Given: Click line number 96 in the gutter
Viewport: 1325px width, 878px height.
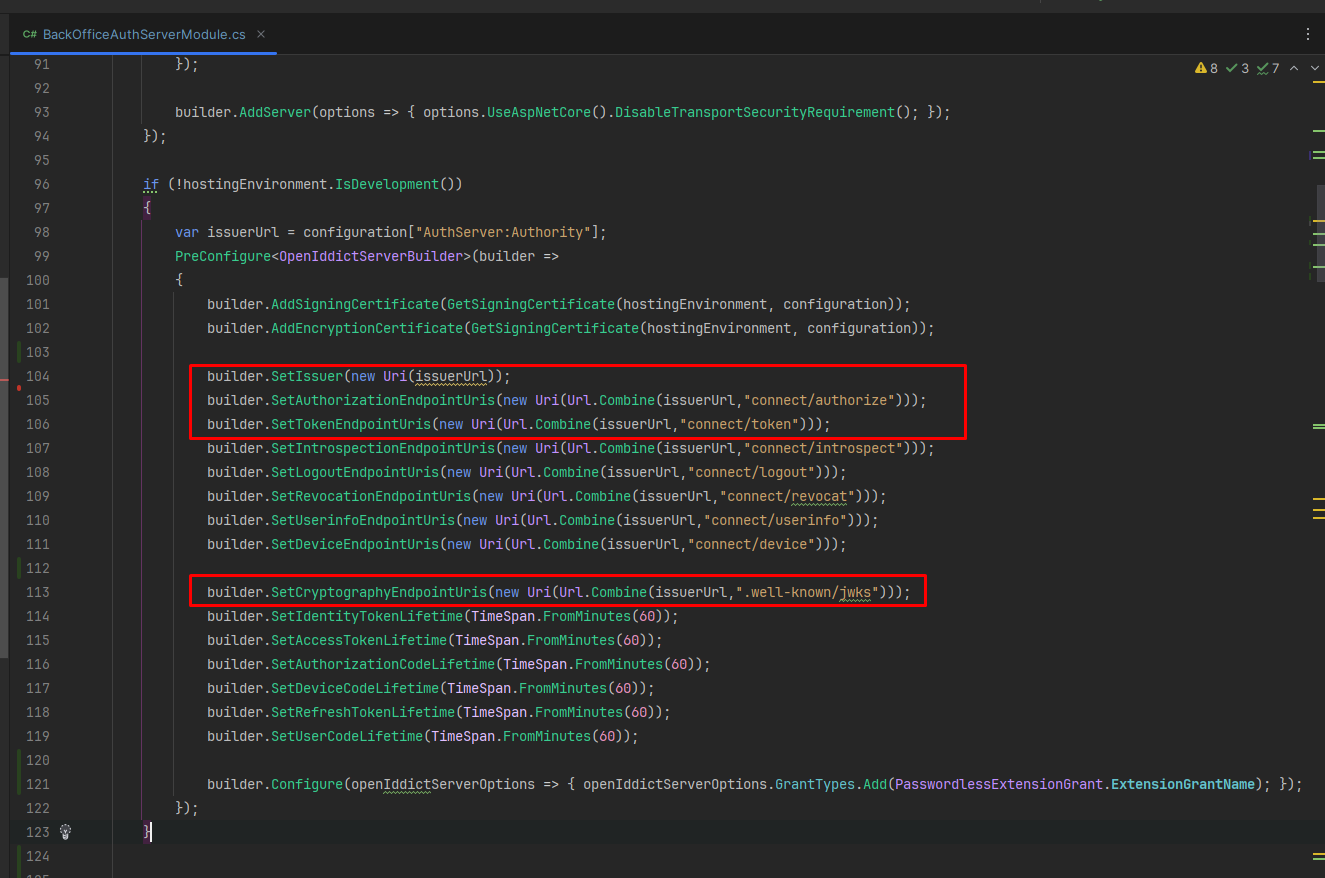Looking at the screenshot, I should point(41,184).
